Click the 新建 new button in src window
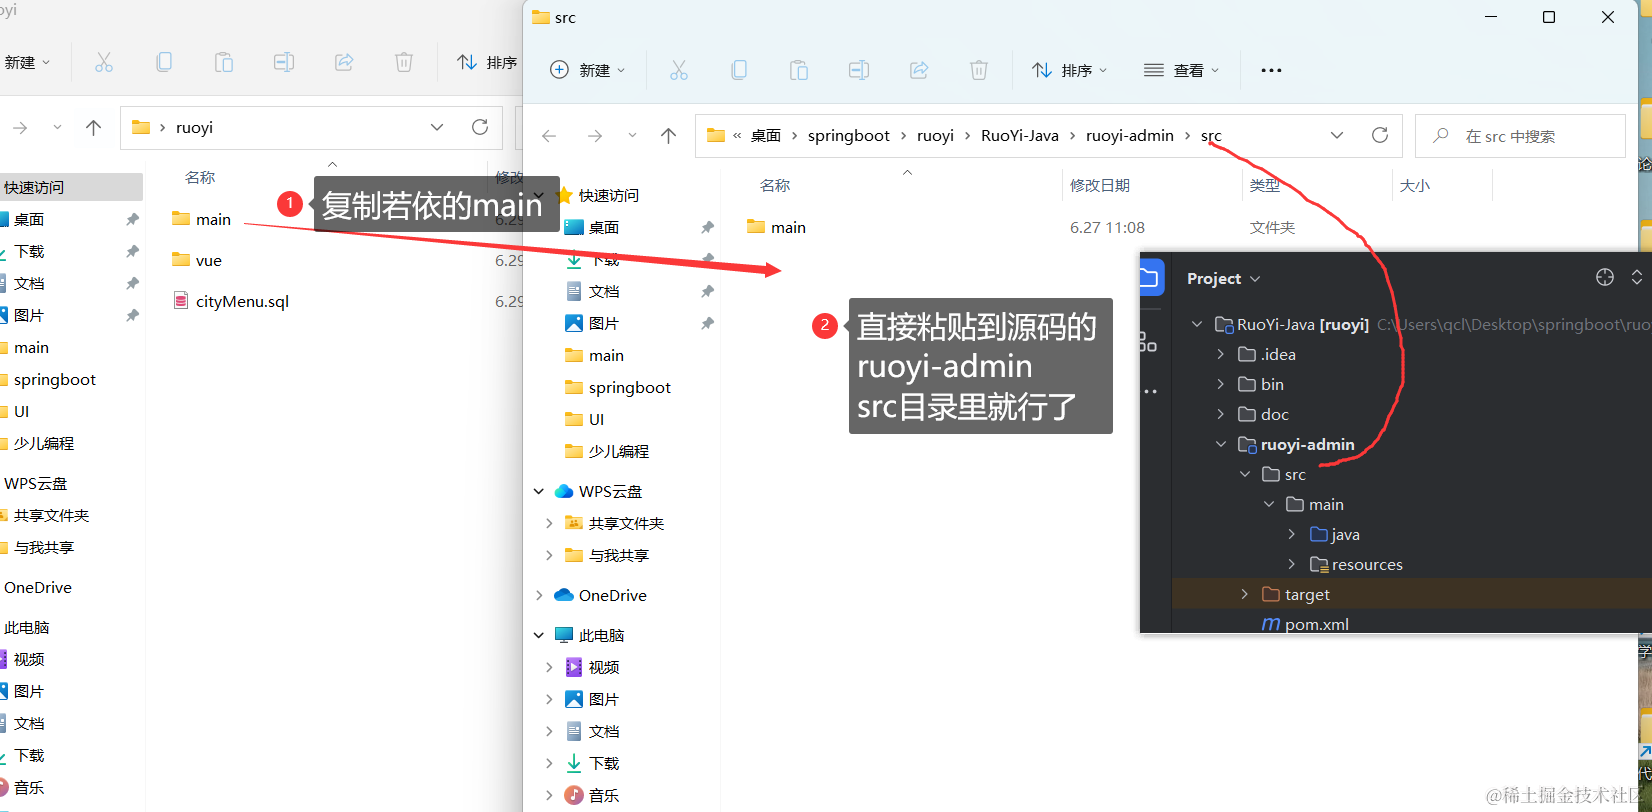Screen dimensions: 1652x812 588,70
